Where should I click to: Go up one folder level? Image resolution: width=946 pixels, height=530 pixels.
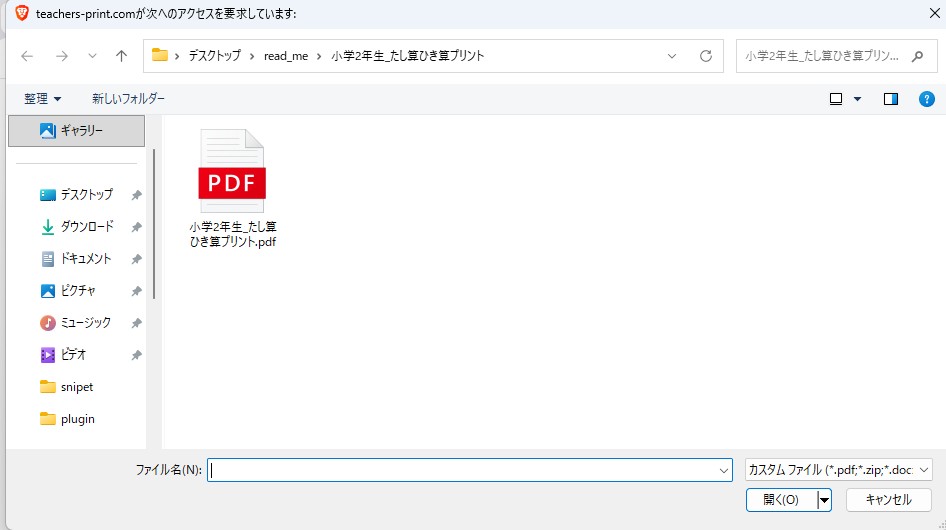click(x=121, y=56)
